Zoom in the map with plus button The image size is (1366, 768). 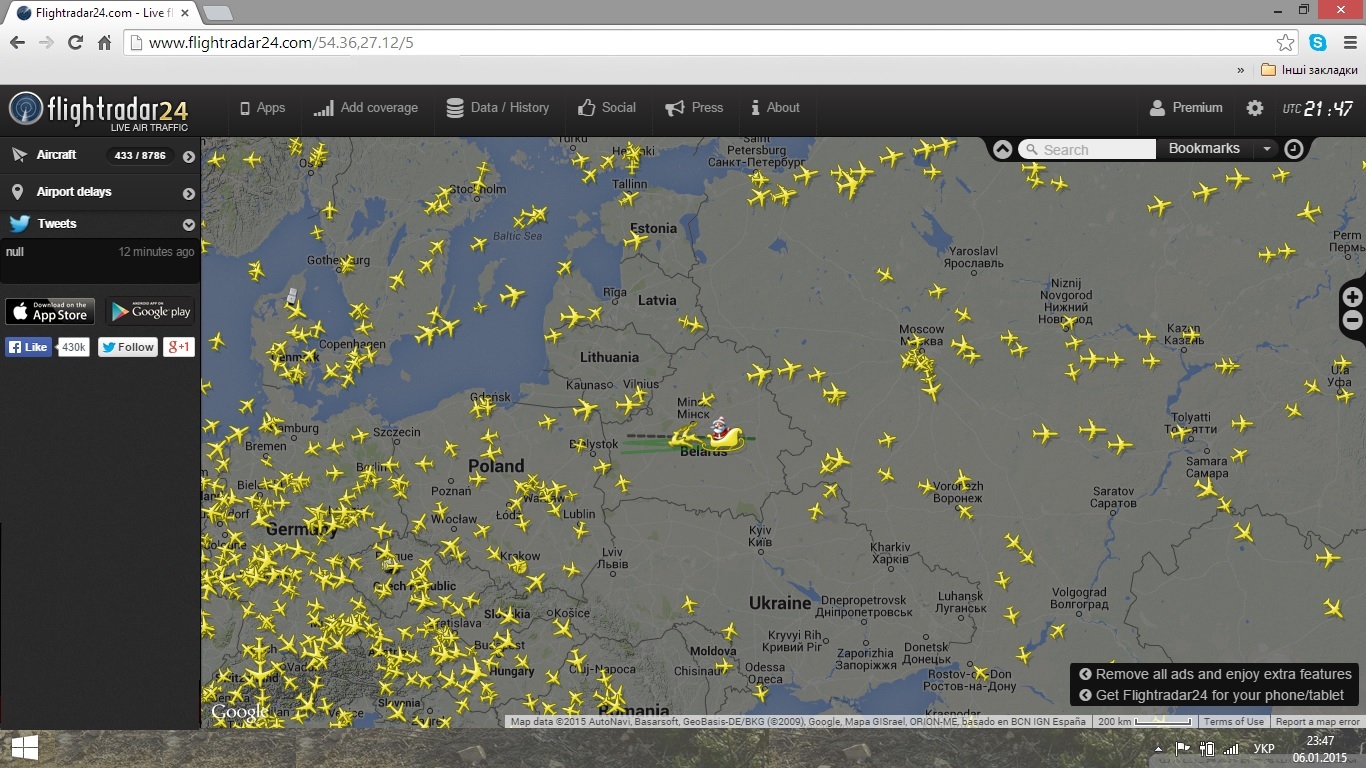click(x=1352, y=297)
